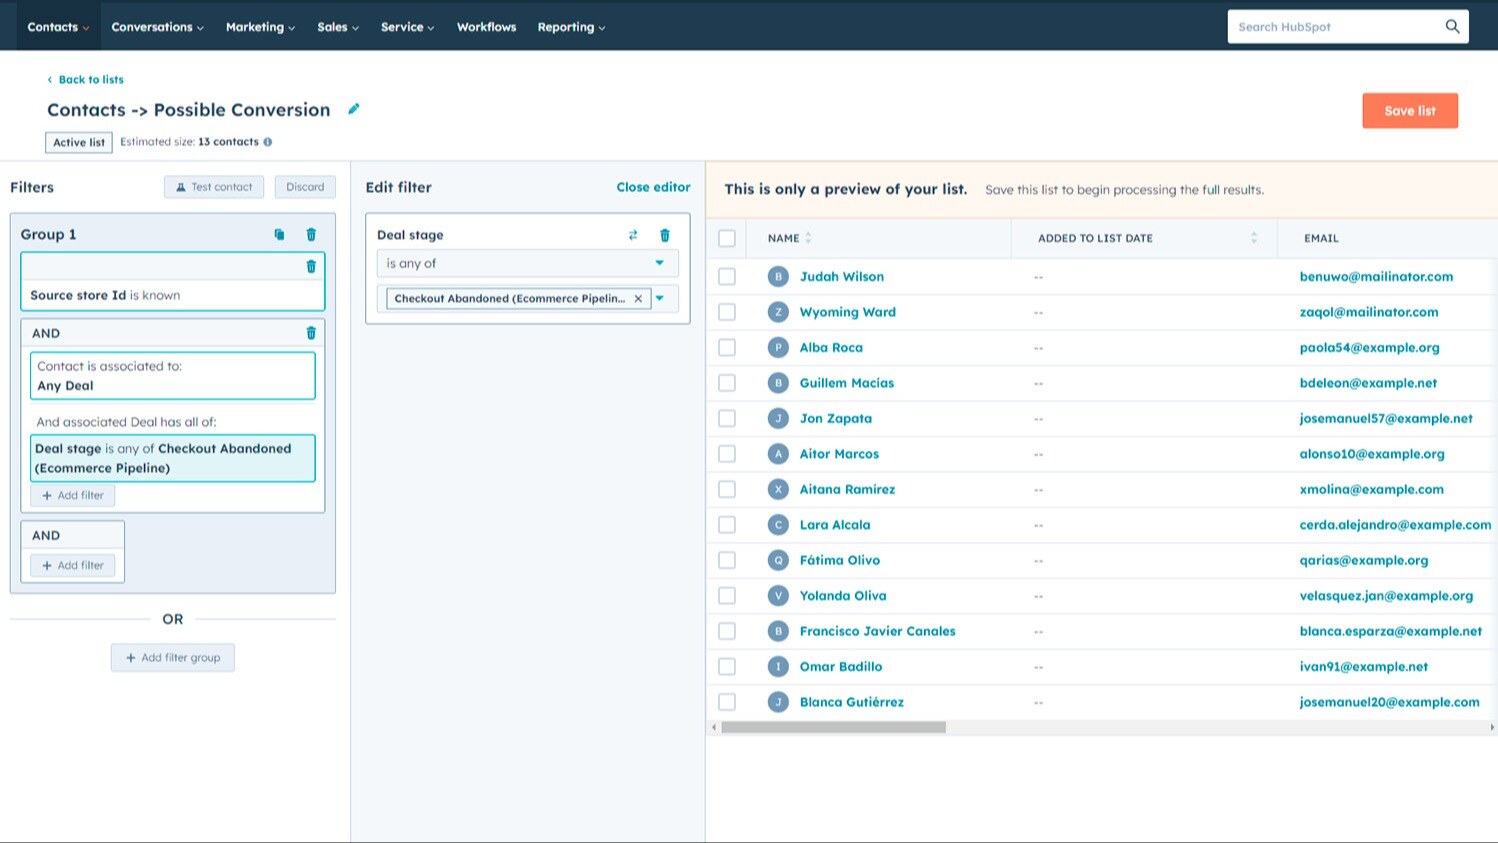Remove the Checkout Abandoned tag
Screen dimensions: 1498x843
coord(638,298)
